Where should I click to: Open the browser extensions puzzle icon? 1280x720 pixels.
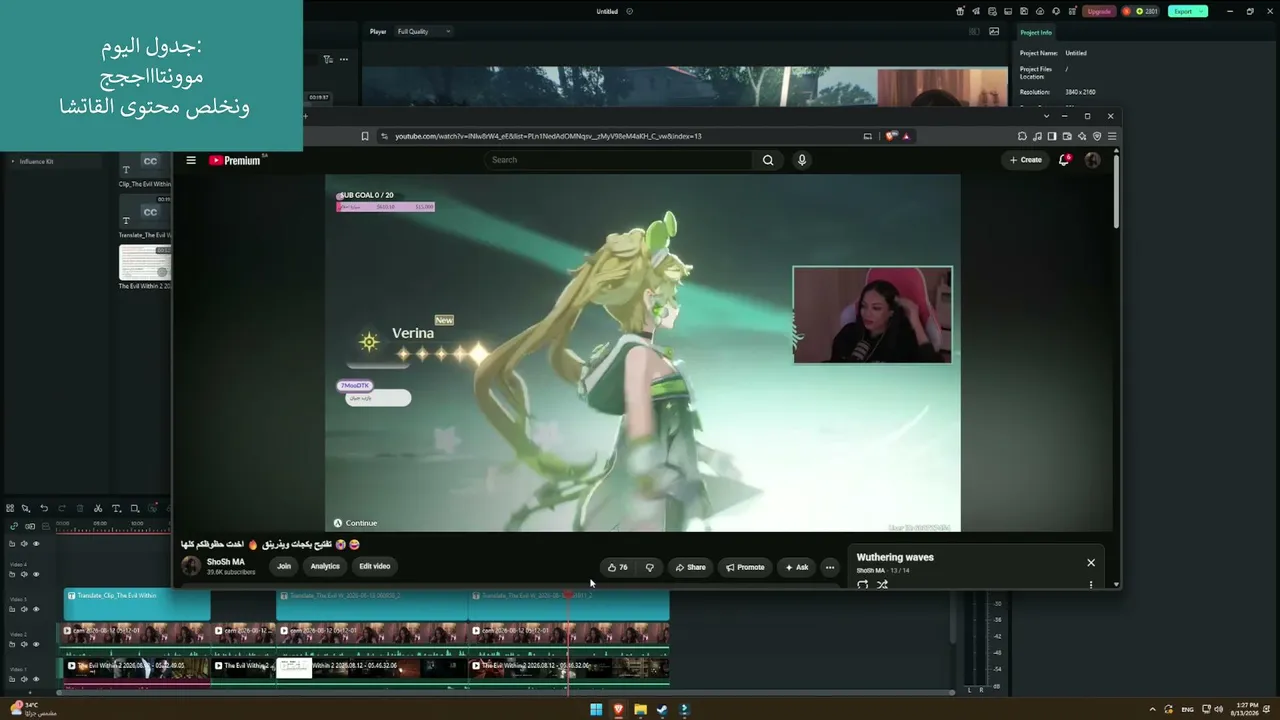[1022, 136]
